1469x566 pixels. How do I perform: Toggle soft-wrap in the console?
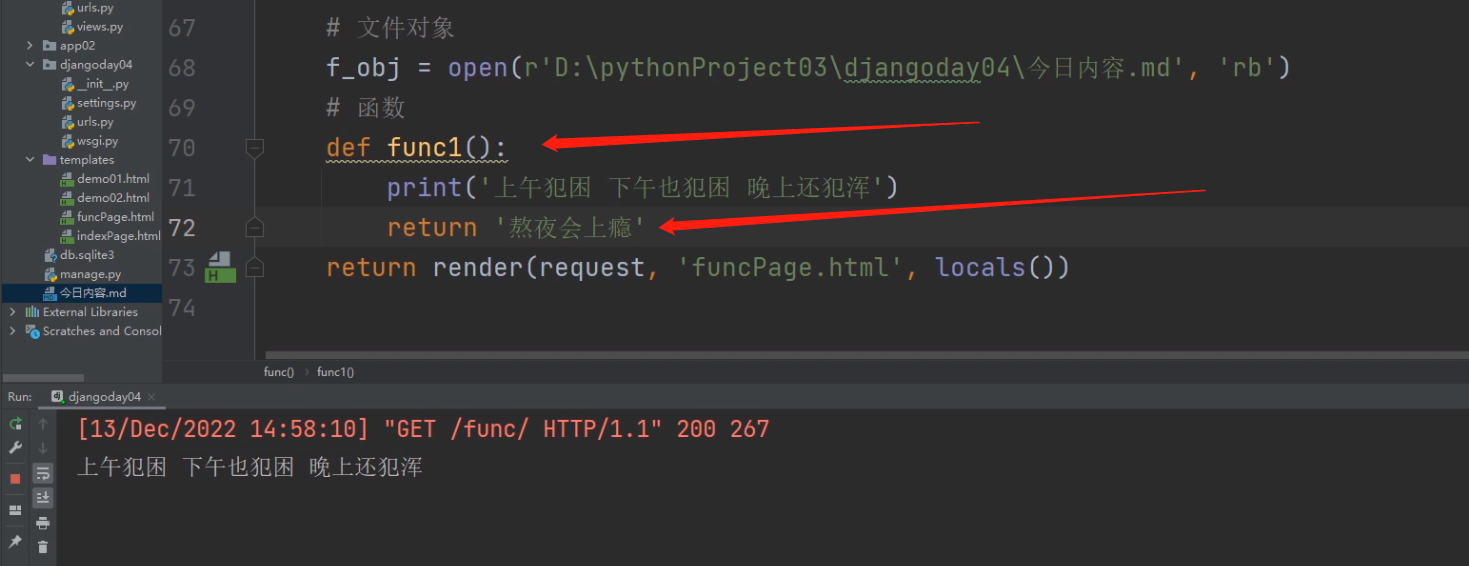point(43,473)
